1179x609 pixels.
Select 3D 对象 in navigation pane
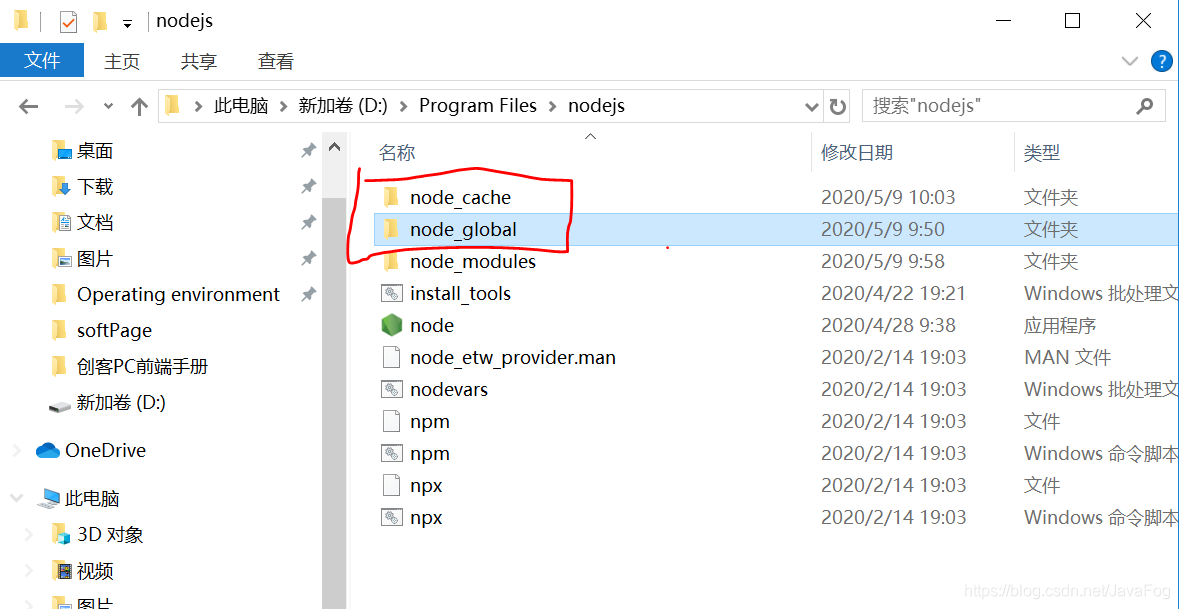coord(110,535)
